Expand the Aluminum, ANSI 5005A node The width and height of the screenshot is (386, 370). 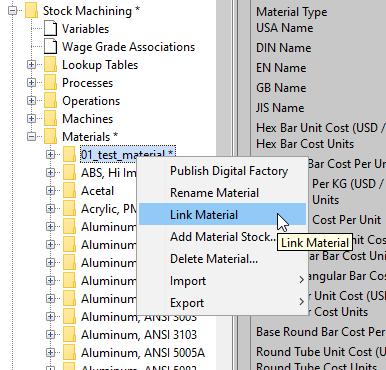pyautogui.click(x=50, y=352)
